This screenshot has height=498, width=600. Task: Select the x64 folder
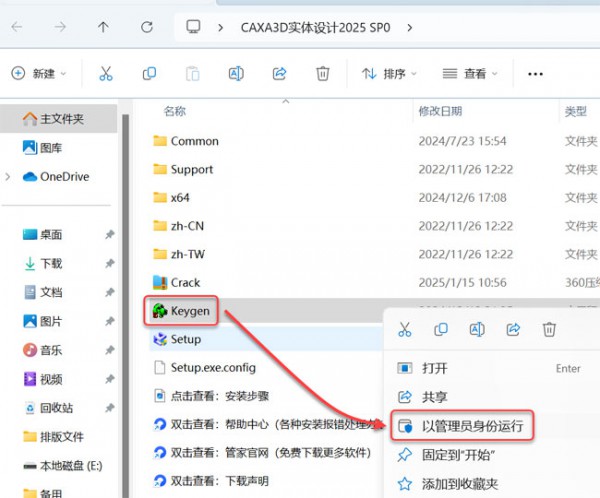(171, 198)
